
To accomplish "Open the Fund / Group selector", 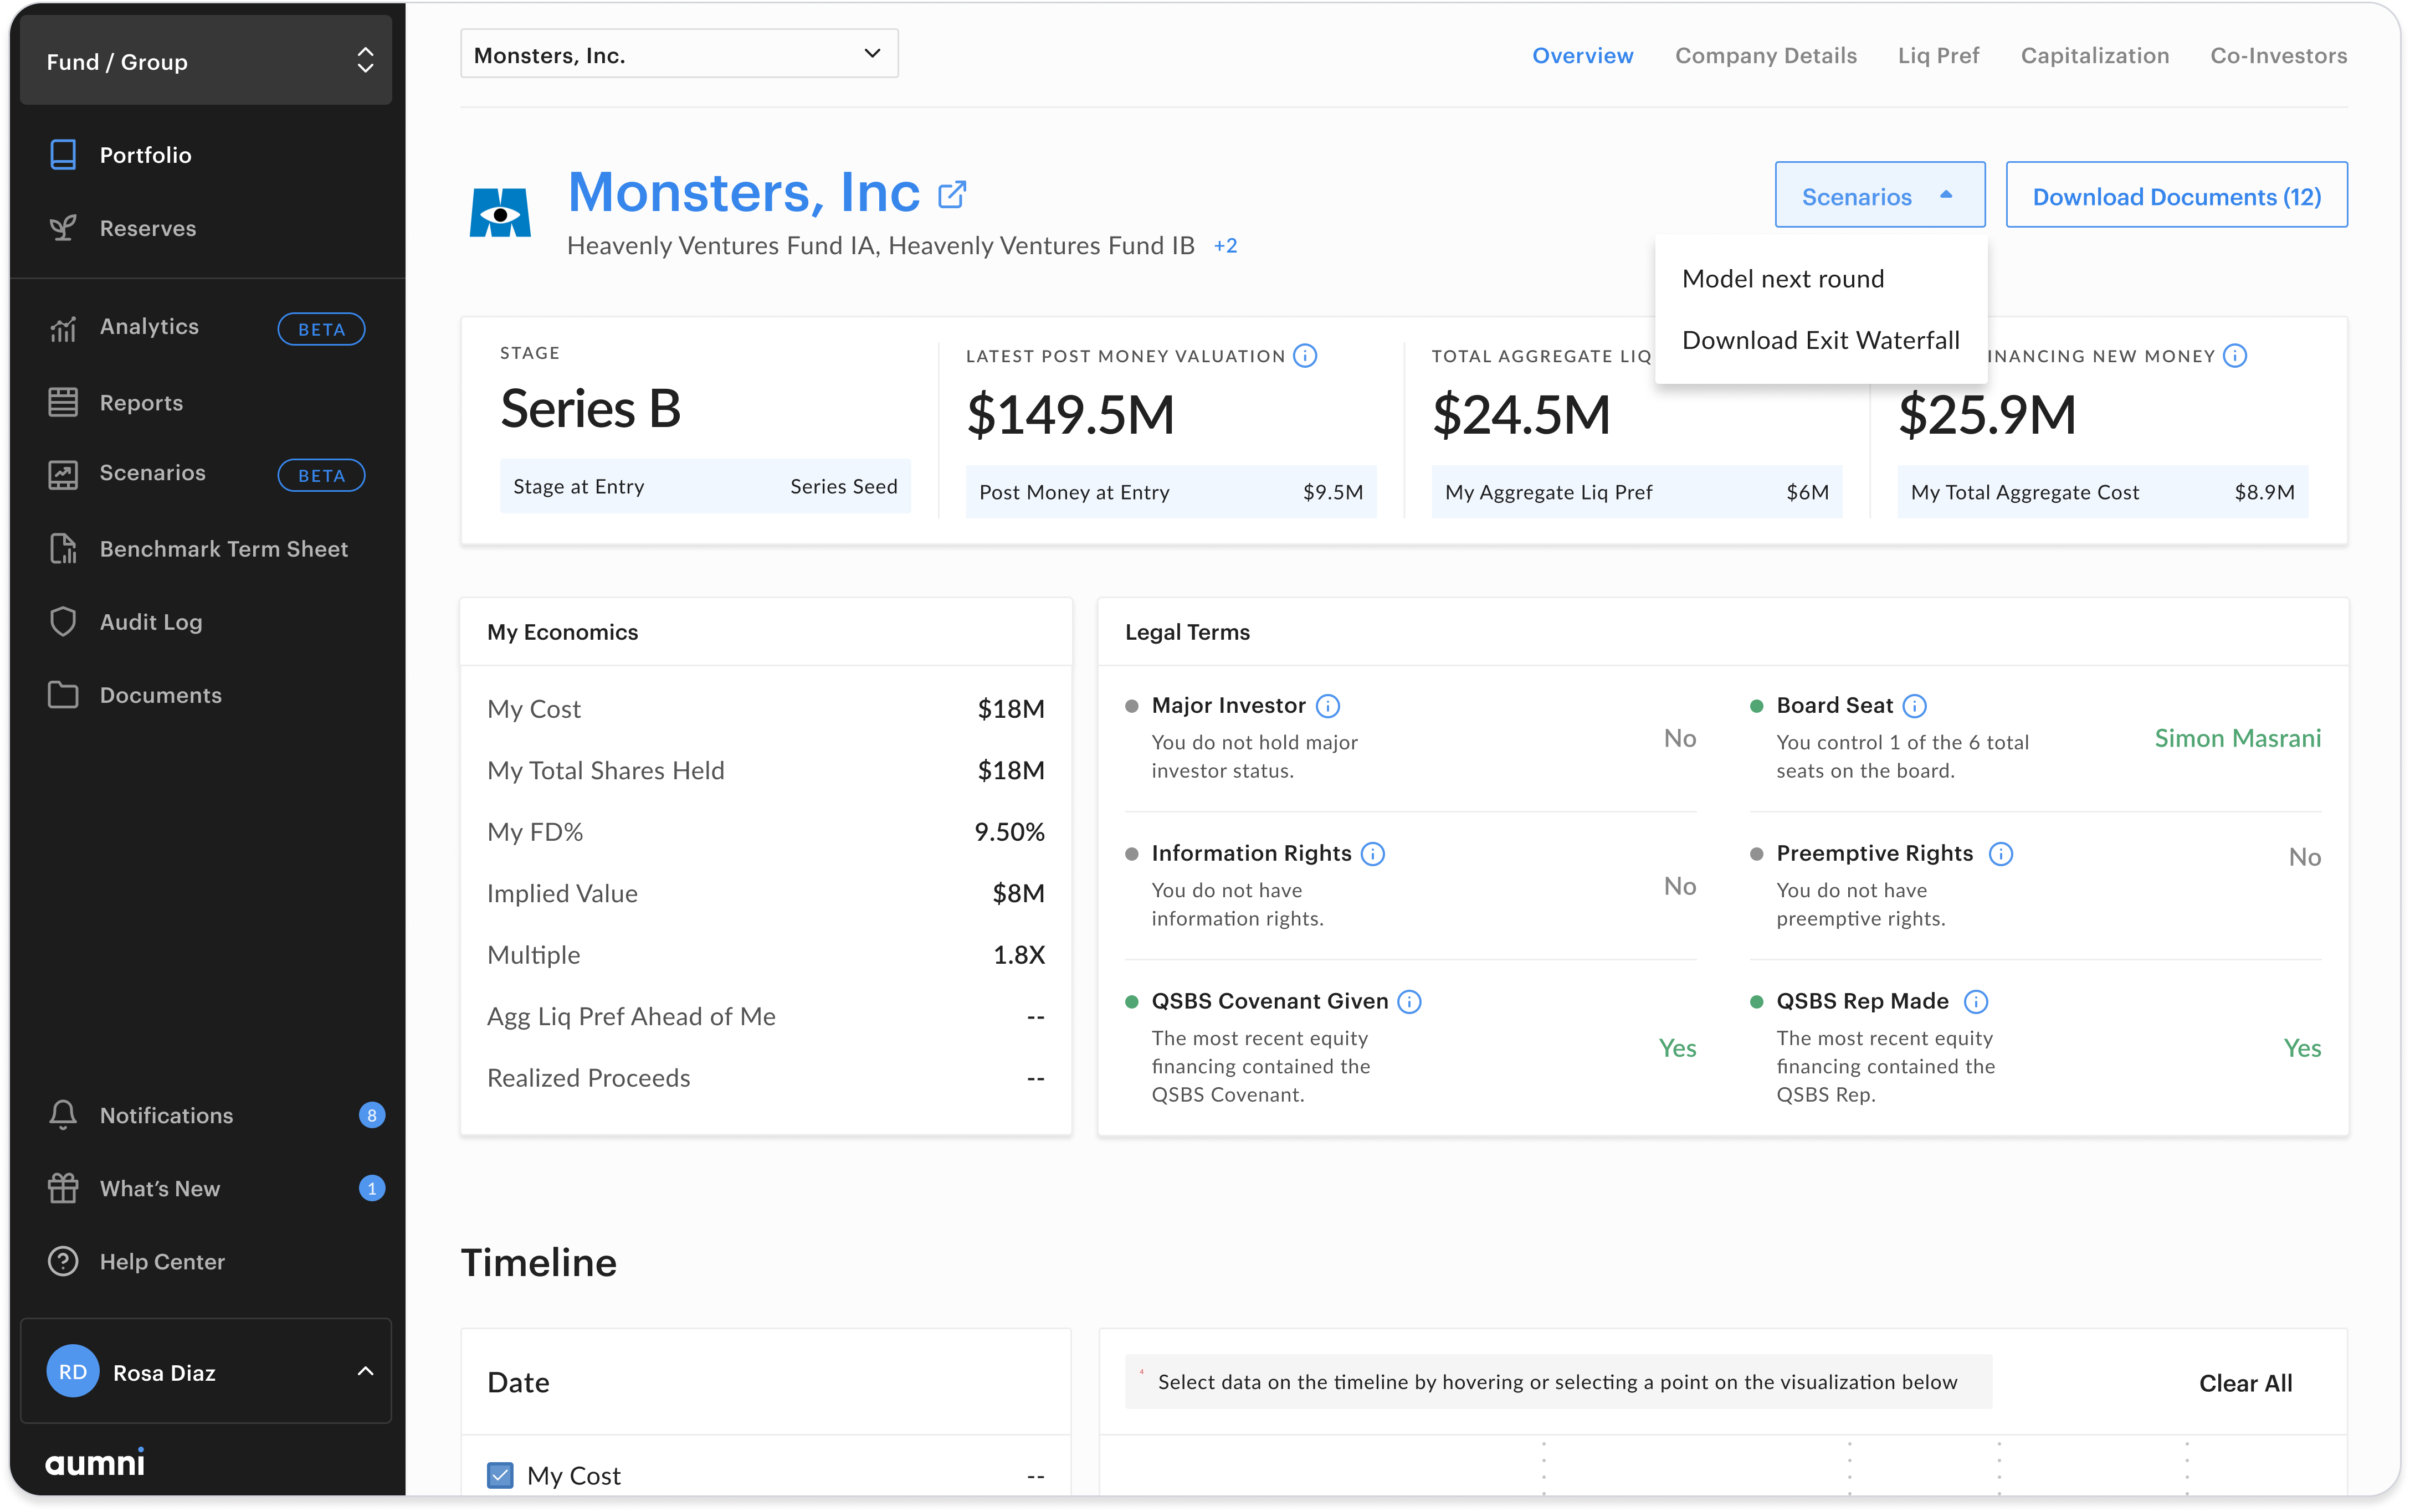I will click(206, 61).
